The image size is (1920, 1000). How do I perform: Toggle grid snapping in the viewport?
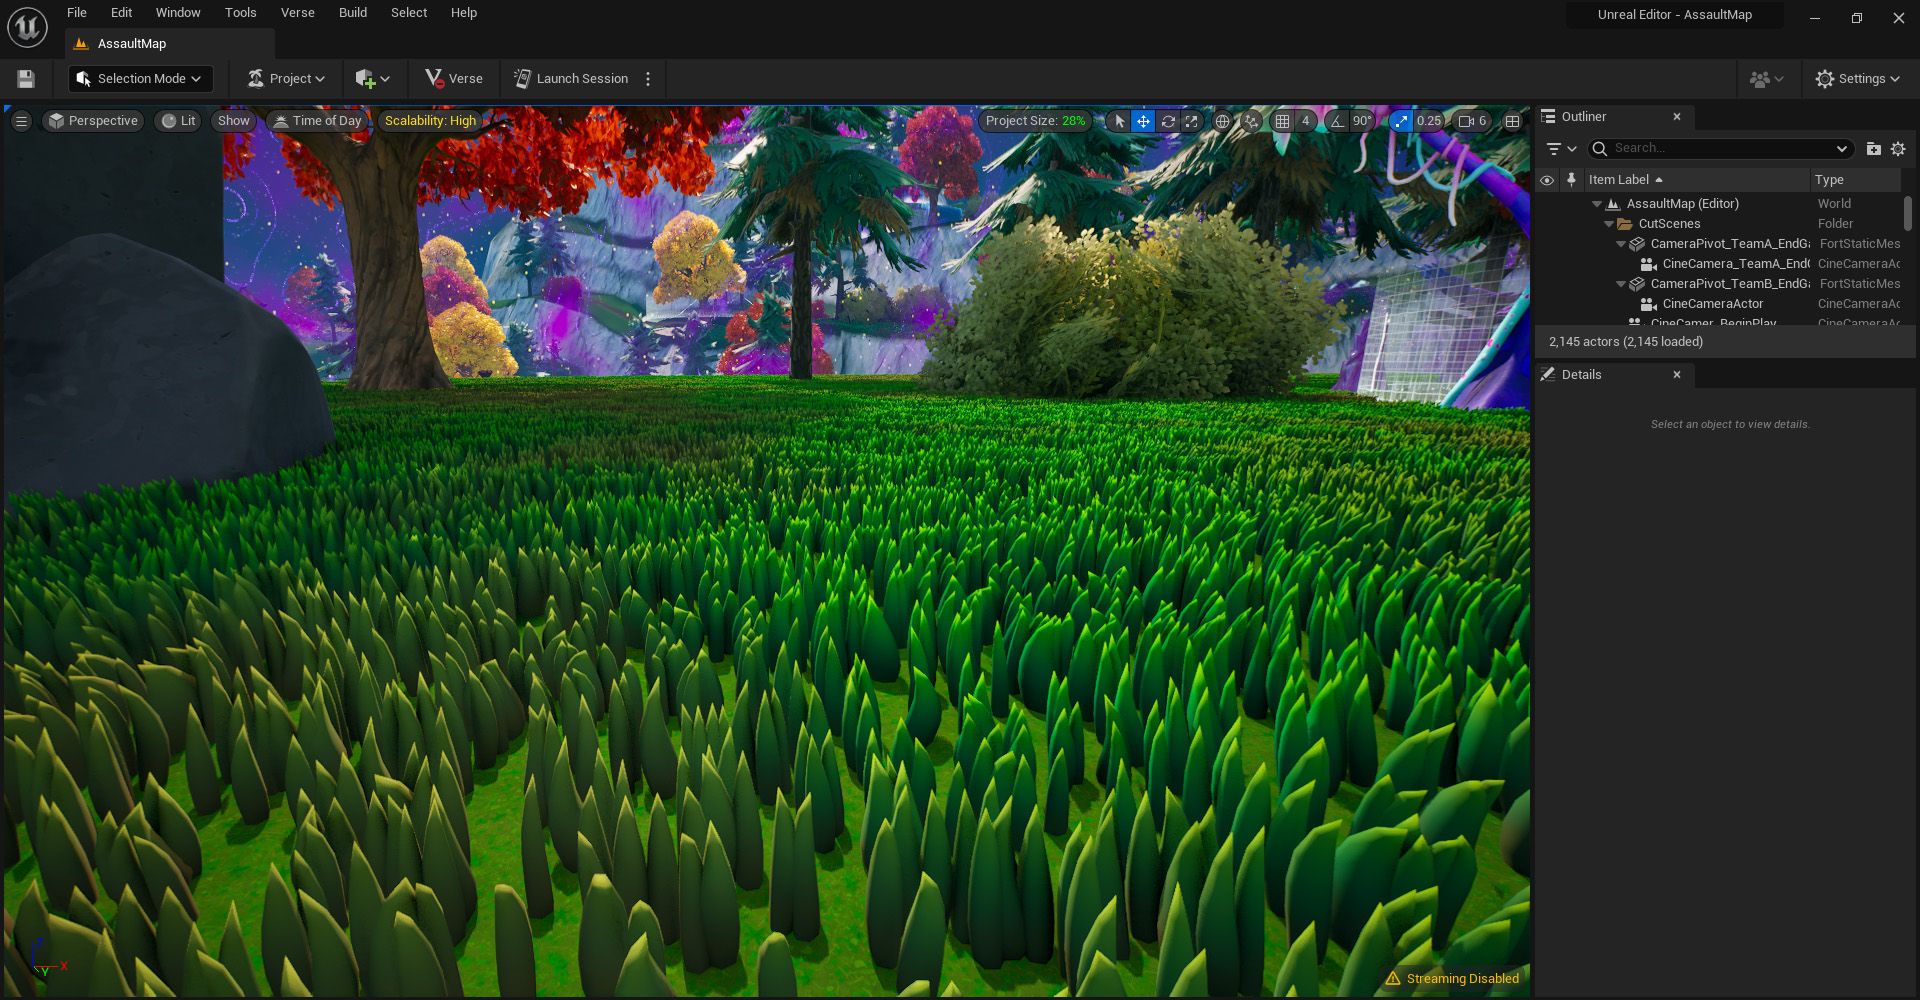[x=1282, y=121]
